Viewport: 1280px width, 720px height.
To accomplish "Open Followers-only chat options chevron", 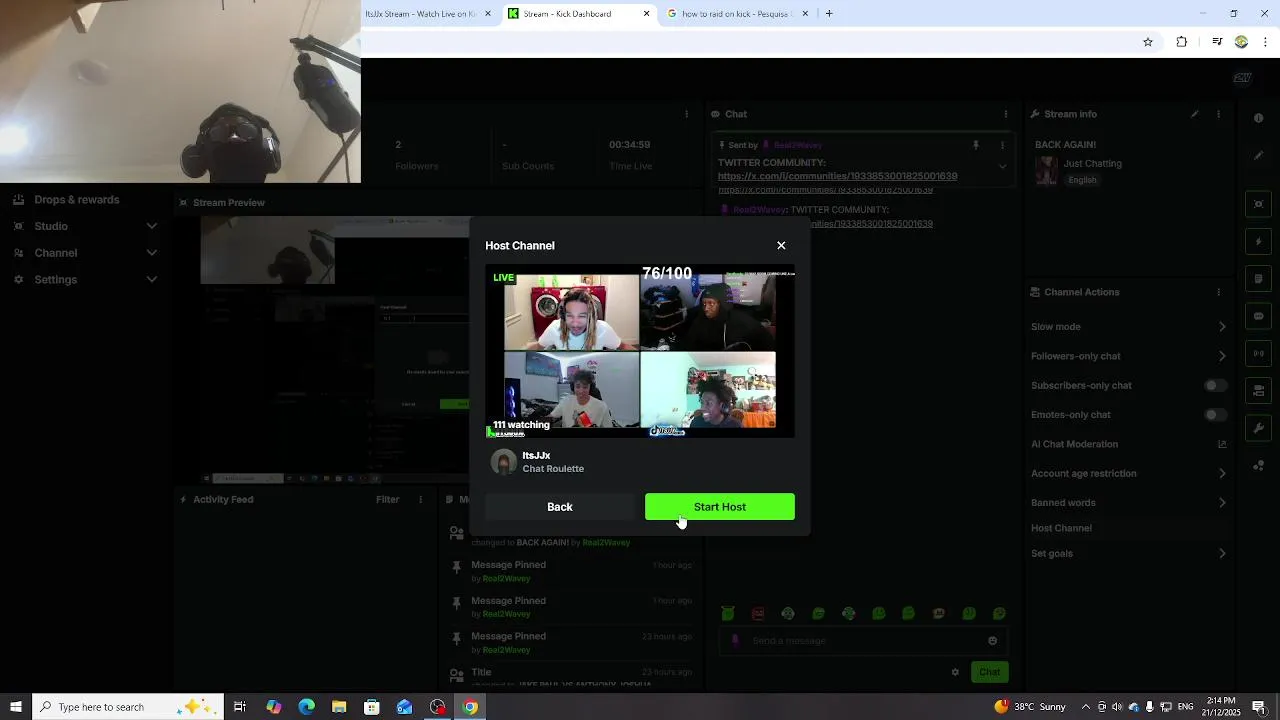I will pyautogui.click(x=1222, y=356).
